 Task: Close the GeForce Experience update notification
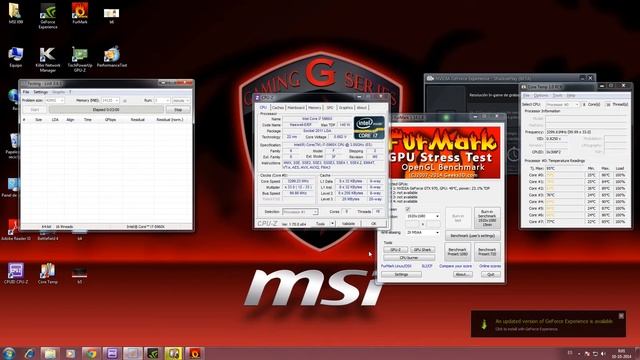point(621,316)
